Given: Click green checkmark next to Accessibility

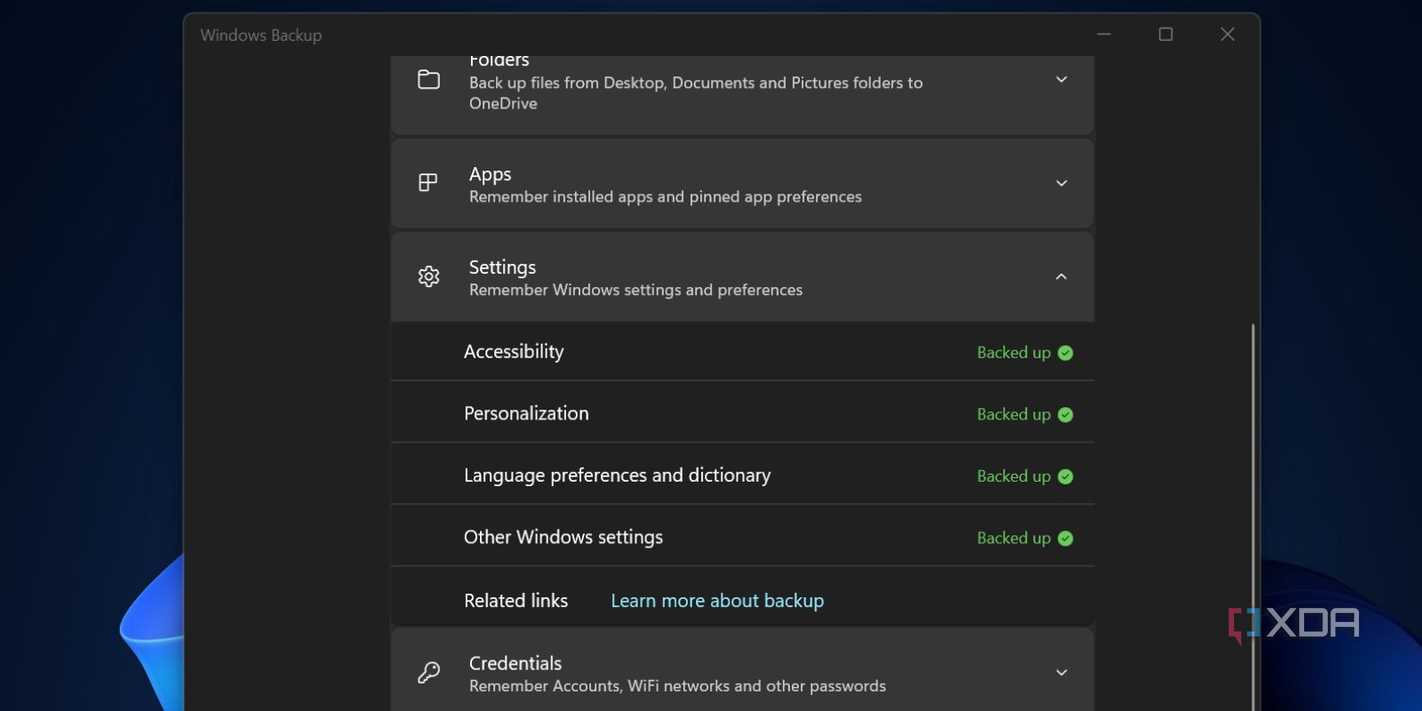Looking at the screenshot, I should 1065,353.
